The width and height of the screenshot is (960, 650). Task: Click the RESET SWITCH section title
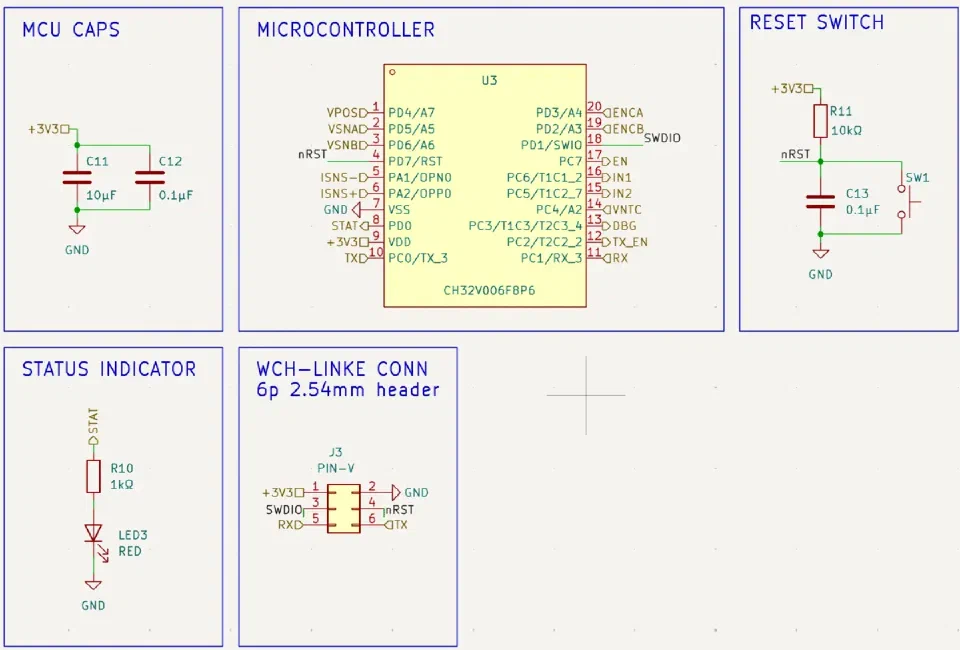coord(817,23)
